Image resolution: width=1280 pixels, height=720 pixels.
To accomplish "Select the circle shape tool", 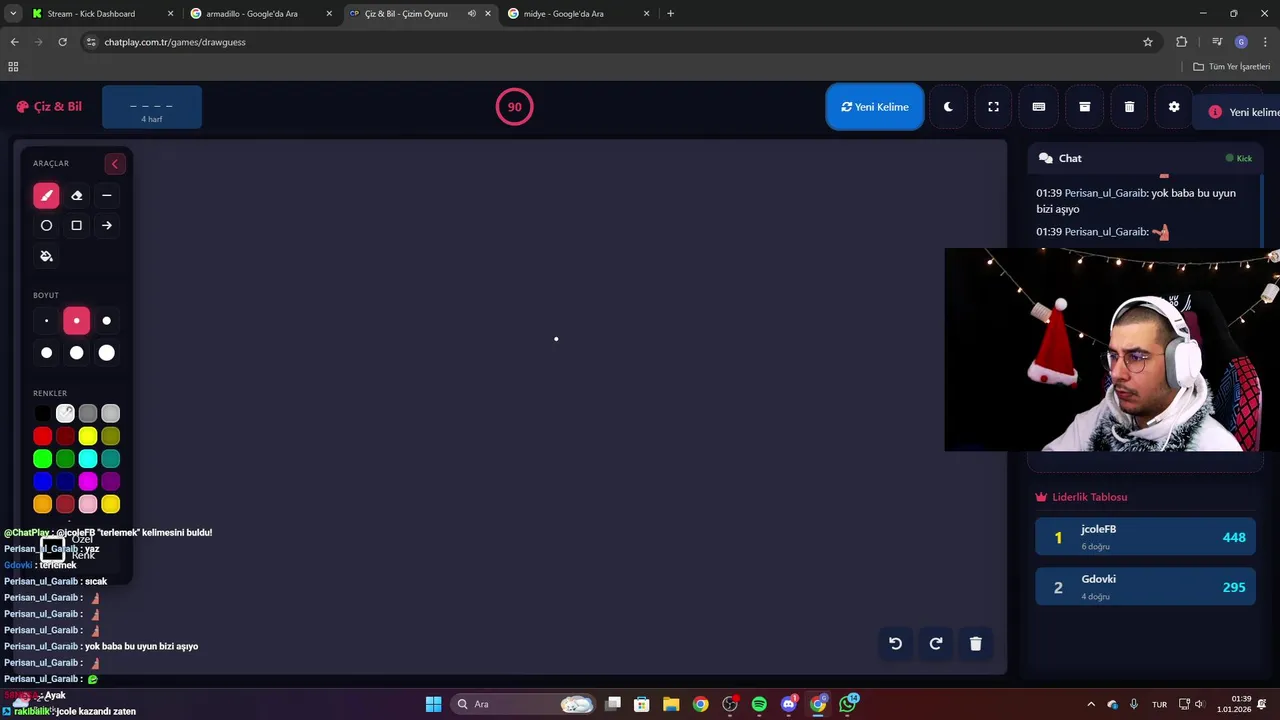I will pos(46,226).
